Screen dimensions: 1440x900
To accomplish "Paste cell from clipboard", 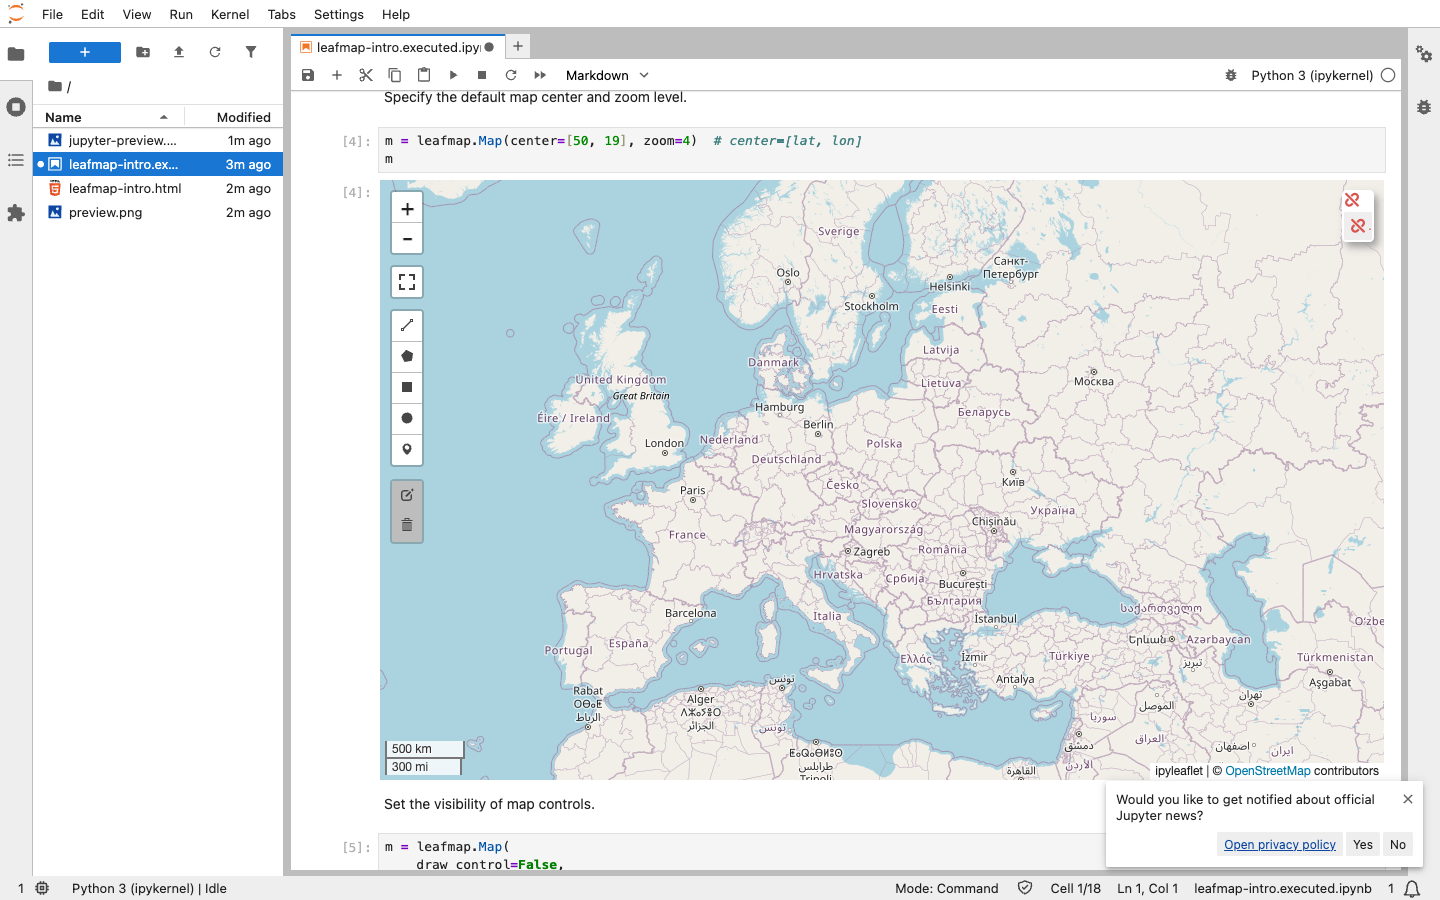I will [x=424, y=75].
